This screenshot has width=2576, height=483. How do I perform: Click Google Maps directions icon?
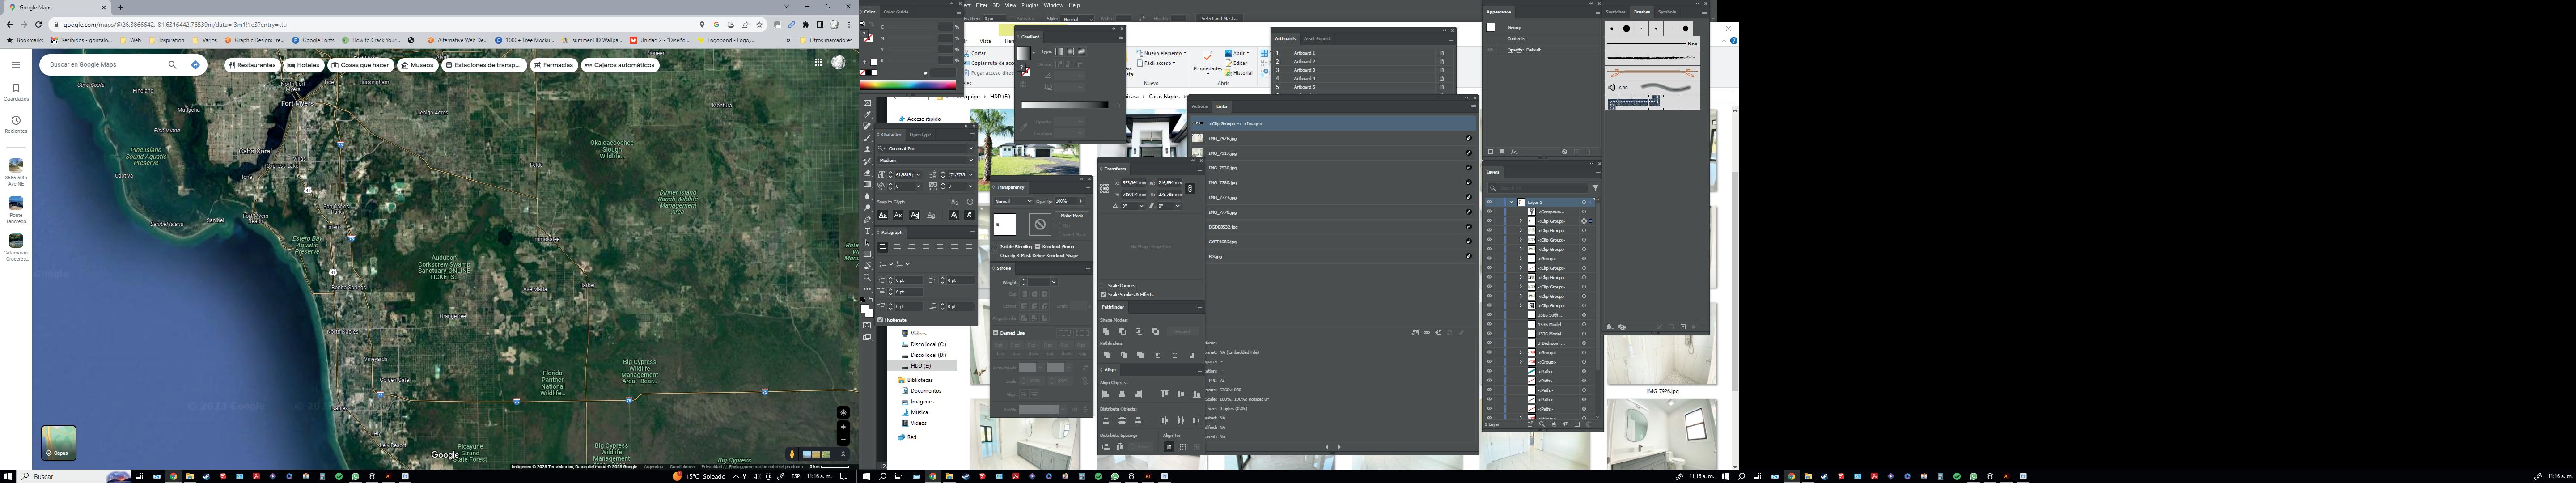[x=195, y=64]
